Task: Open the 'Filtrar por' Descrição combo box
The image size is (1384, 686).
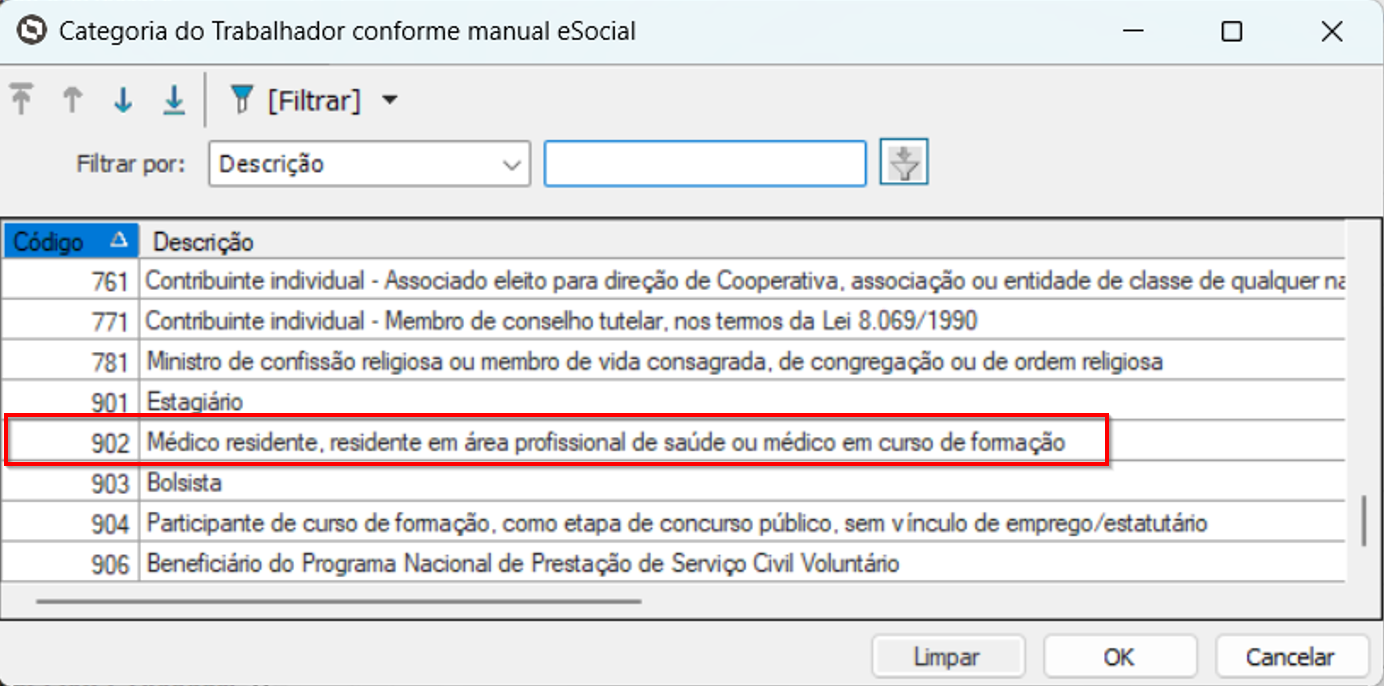Action: tap(368, 164)
